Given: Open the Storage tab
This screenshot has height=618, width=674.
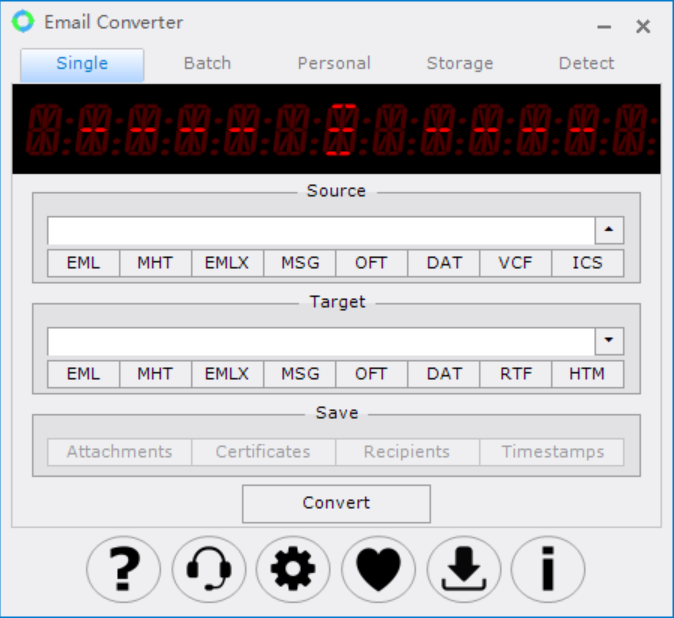Looking at the screenshot, I should [x=460, y=64].
